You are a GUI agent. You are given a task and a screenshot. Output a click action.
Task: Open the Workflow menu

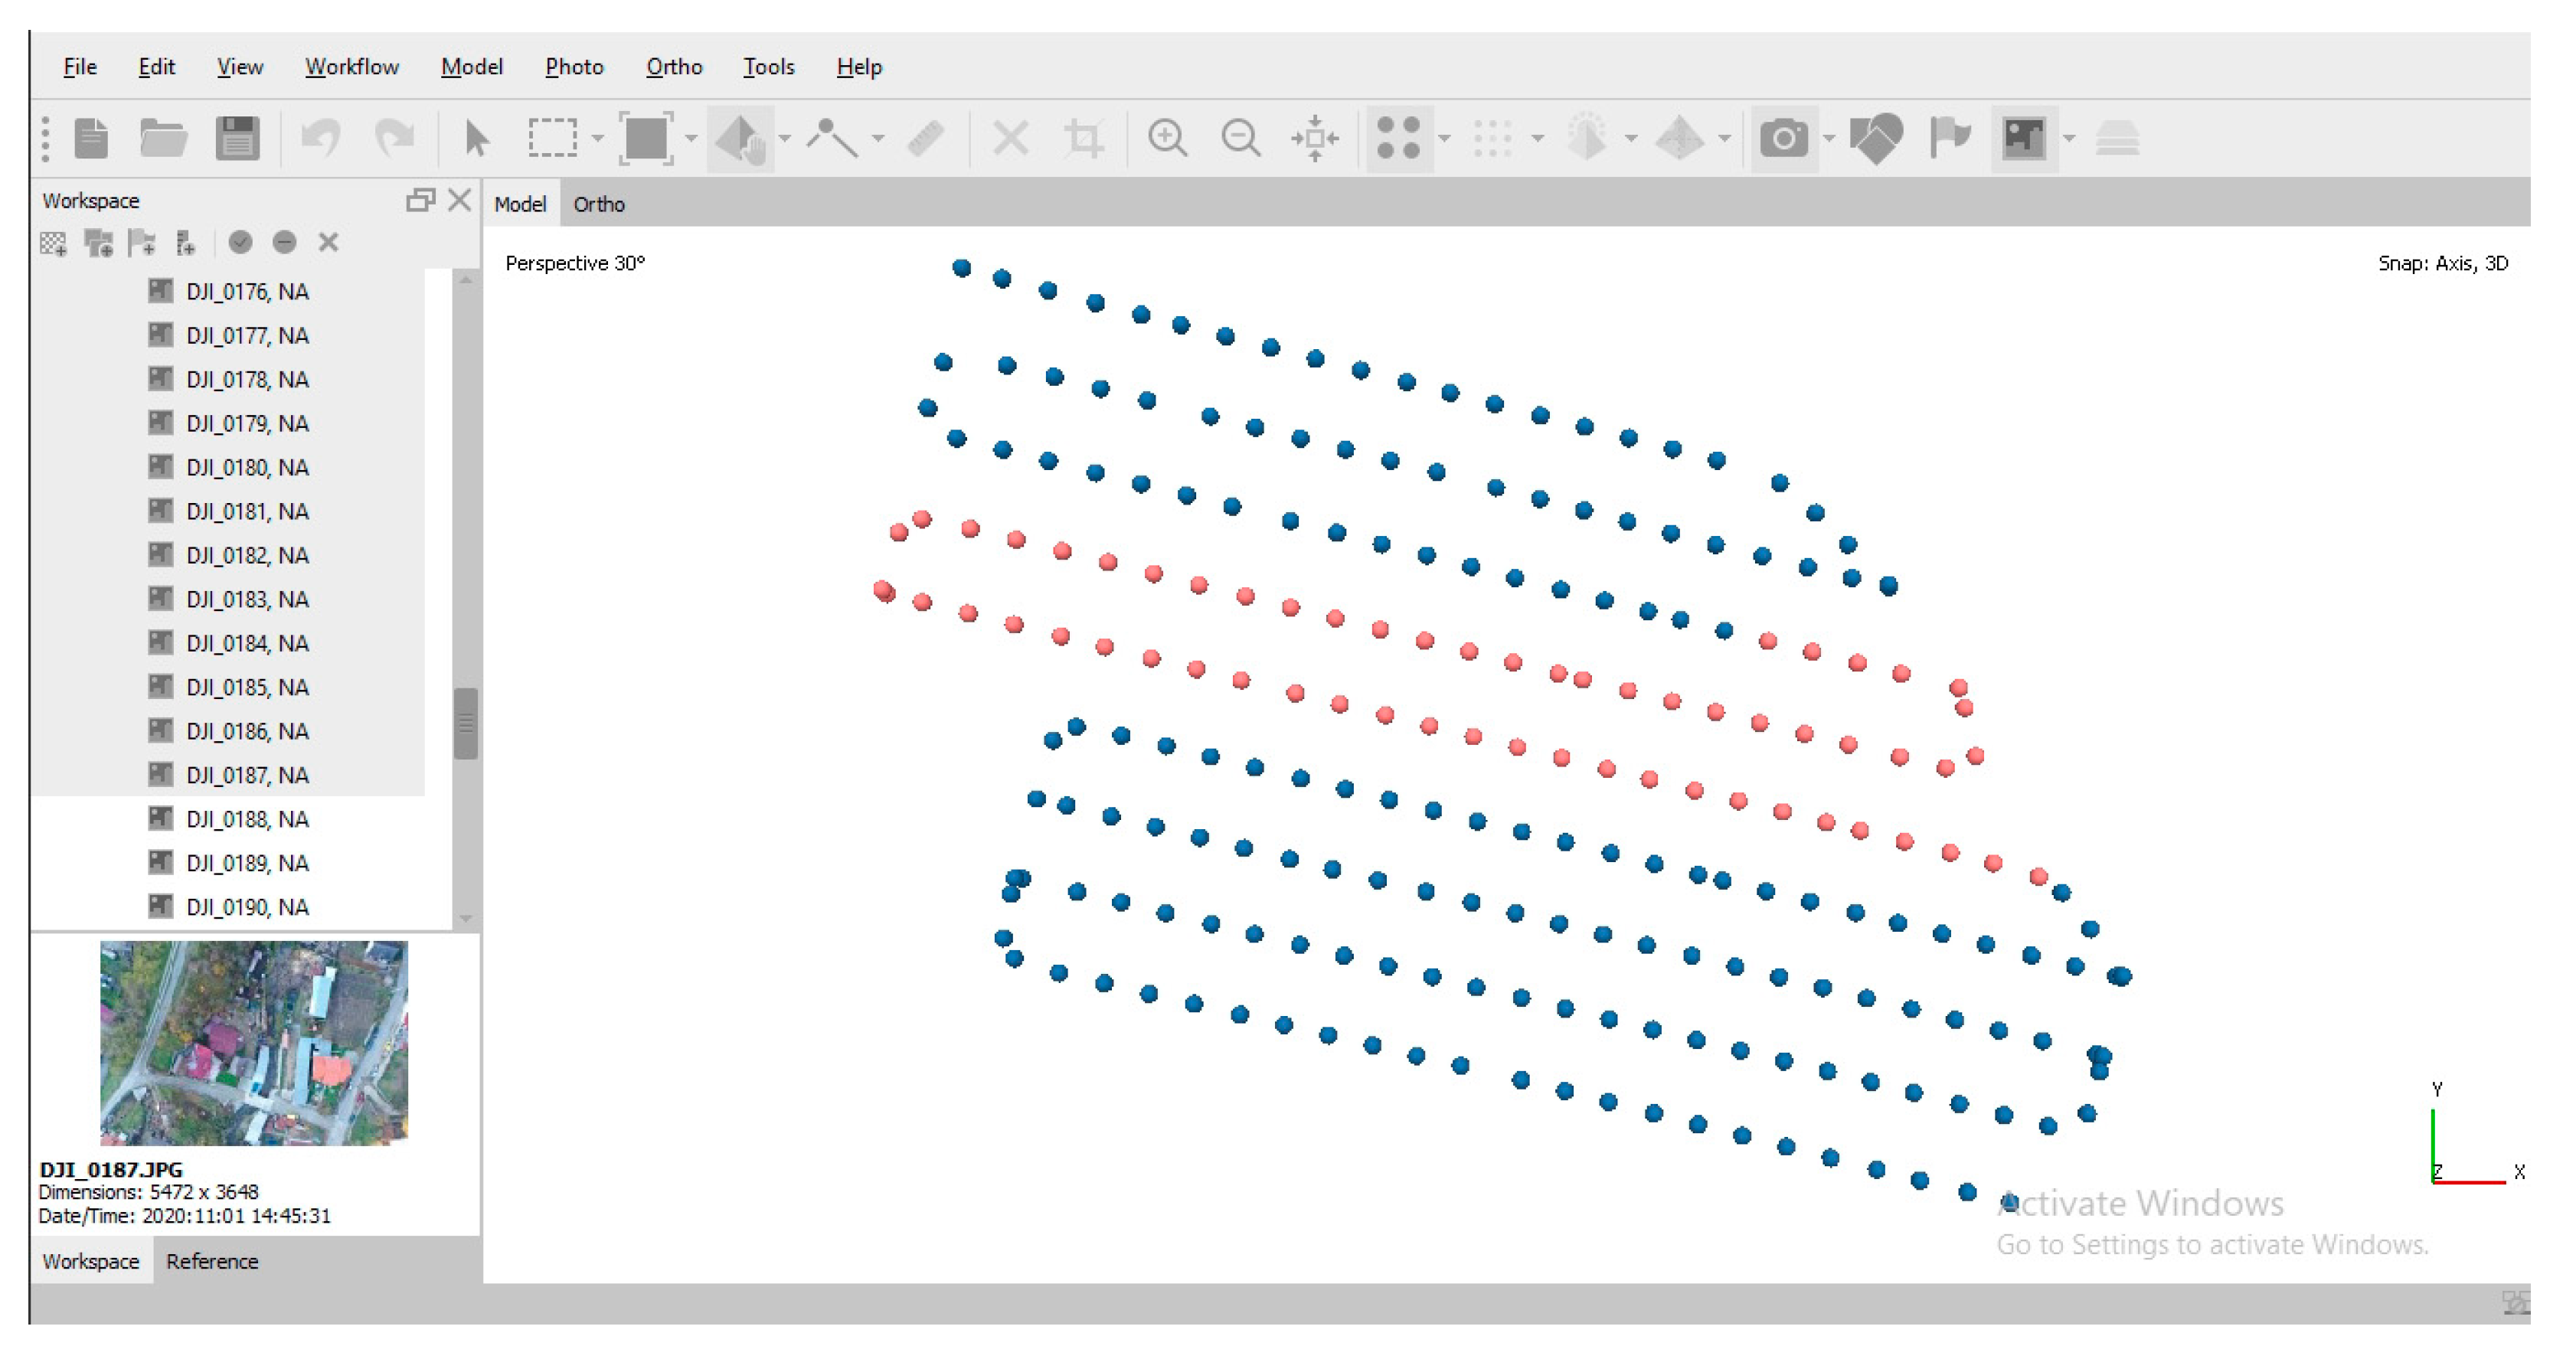click(x=351, y=67)
